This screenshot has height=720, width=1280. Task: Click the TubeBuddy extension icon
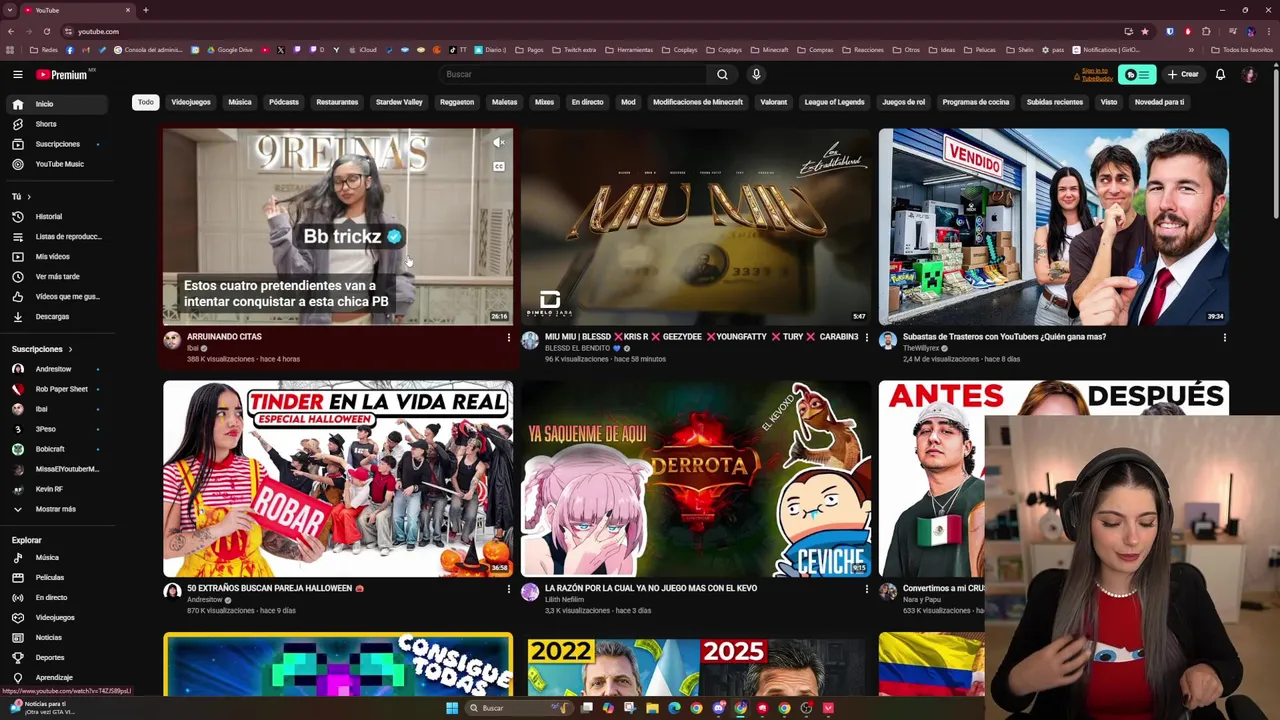click(x=1136, y=74)
